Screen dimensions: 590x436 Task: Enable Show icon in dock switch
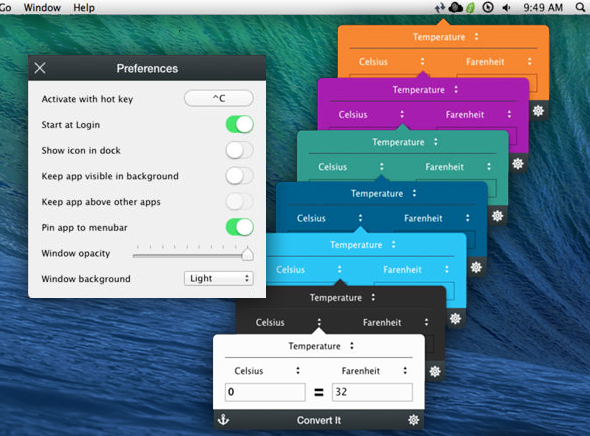click(x=240, y=150)
